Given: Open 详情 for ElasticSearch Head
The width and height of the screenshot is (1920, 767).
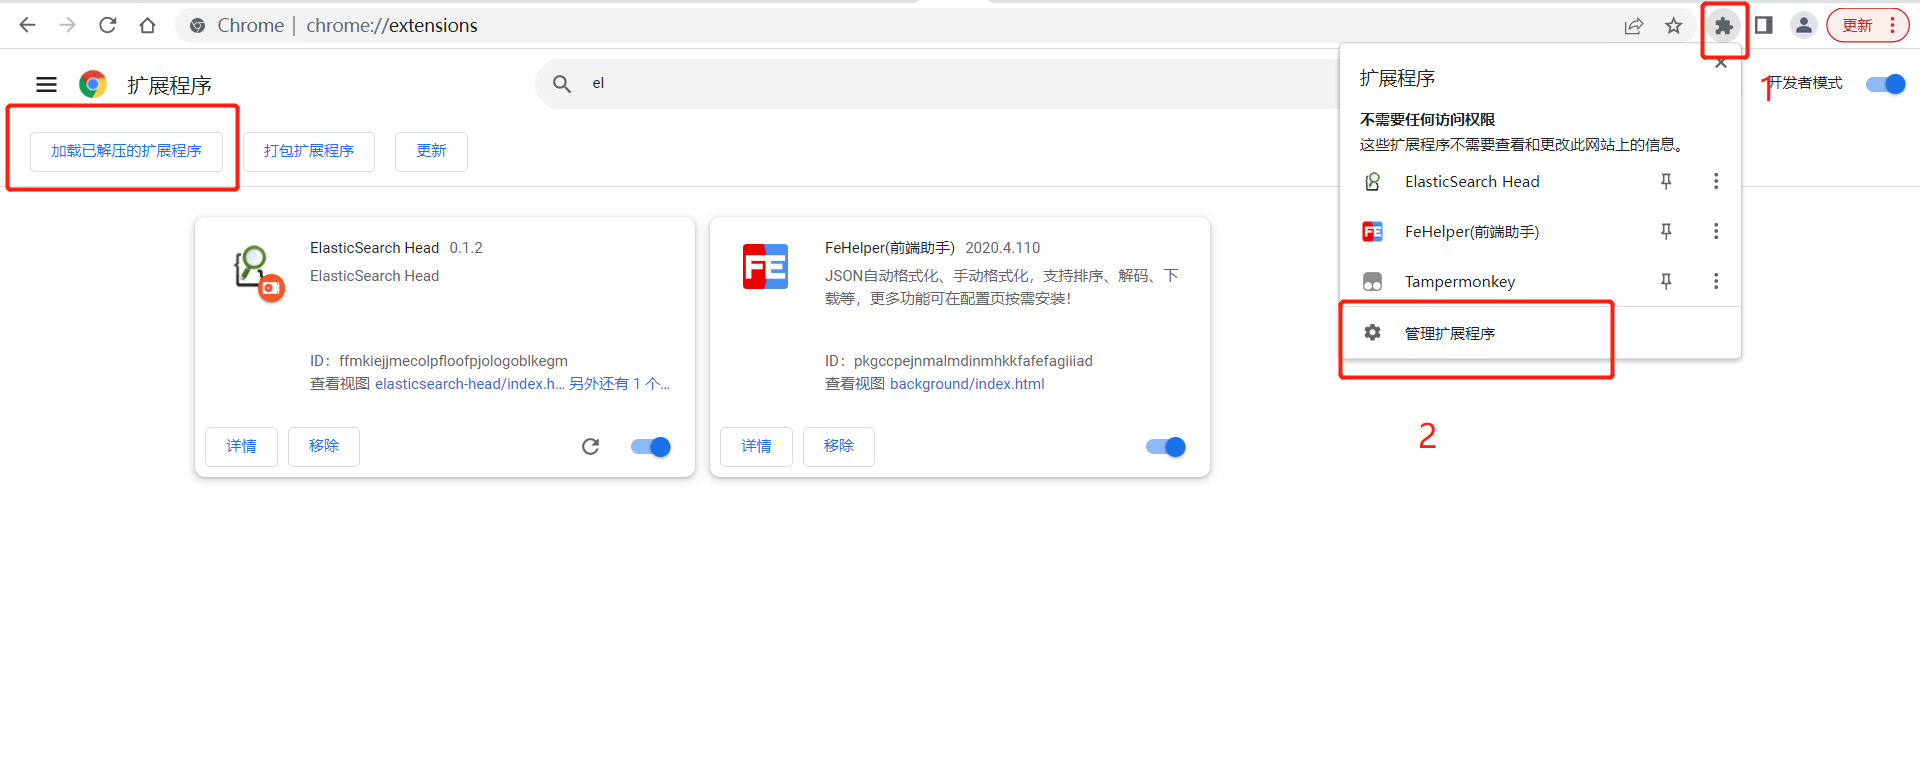Looking at the screenshot, I should click(x=241, y=446).
